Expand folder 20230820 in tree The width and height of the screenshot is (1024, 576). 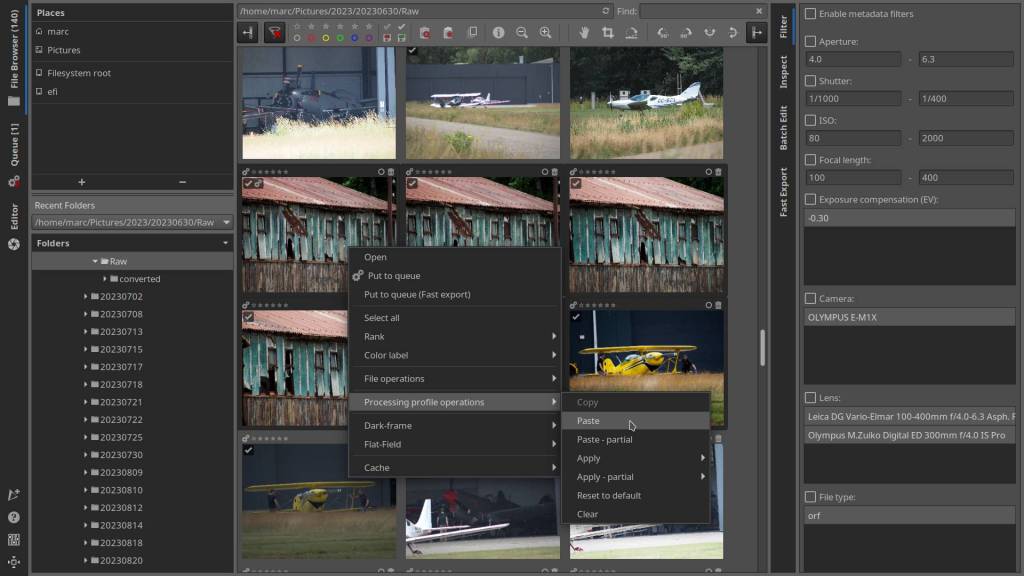[x=86, y=560]
